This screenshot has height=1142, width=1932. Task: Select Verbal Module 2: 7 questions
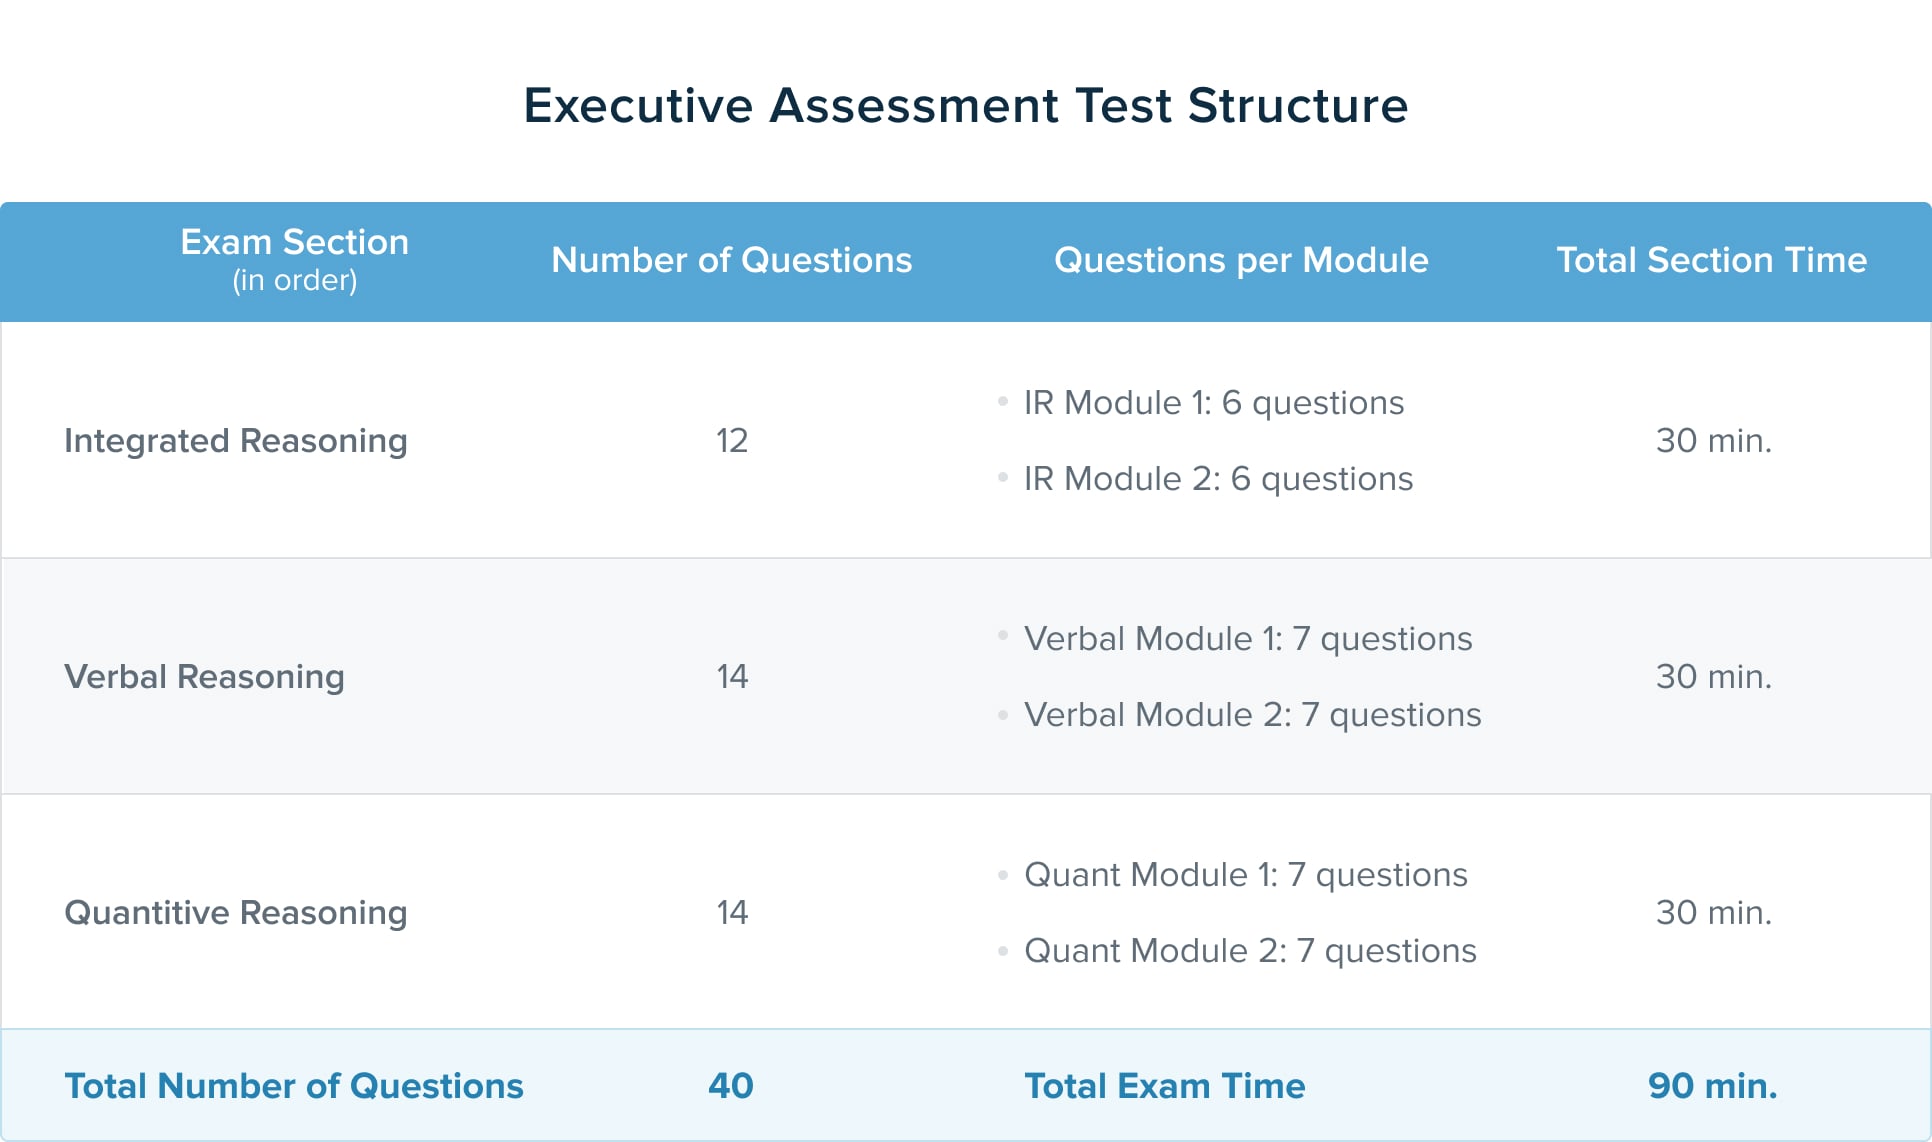1252,715
